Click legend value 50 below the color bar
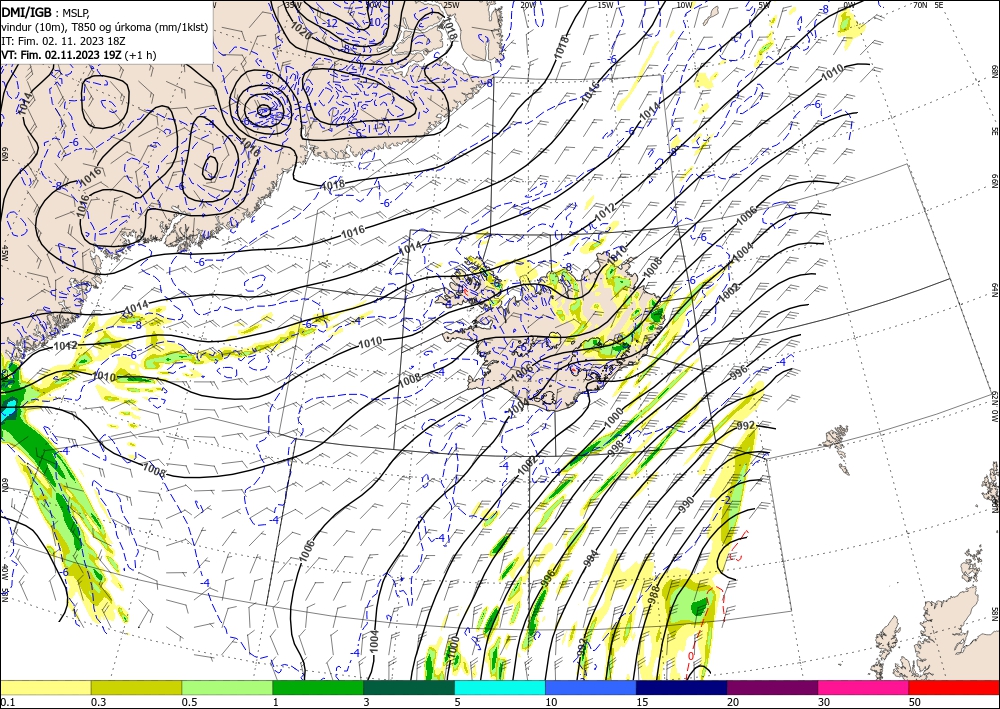1000x709 pixels. (x=915, y=702)
